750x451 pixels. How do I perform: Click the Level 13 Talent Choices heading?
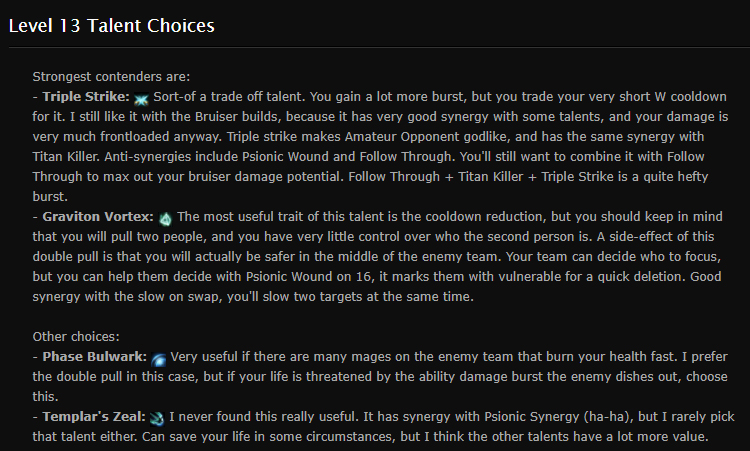point(111,26)
